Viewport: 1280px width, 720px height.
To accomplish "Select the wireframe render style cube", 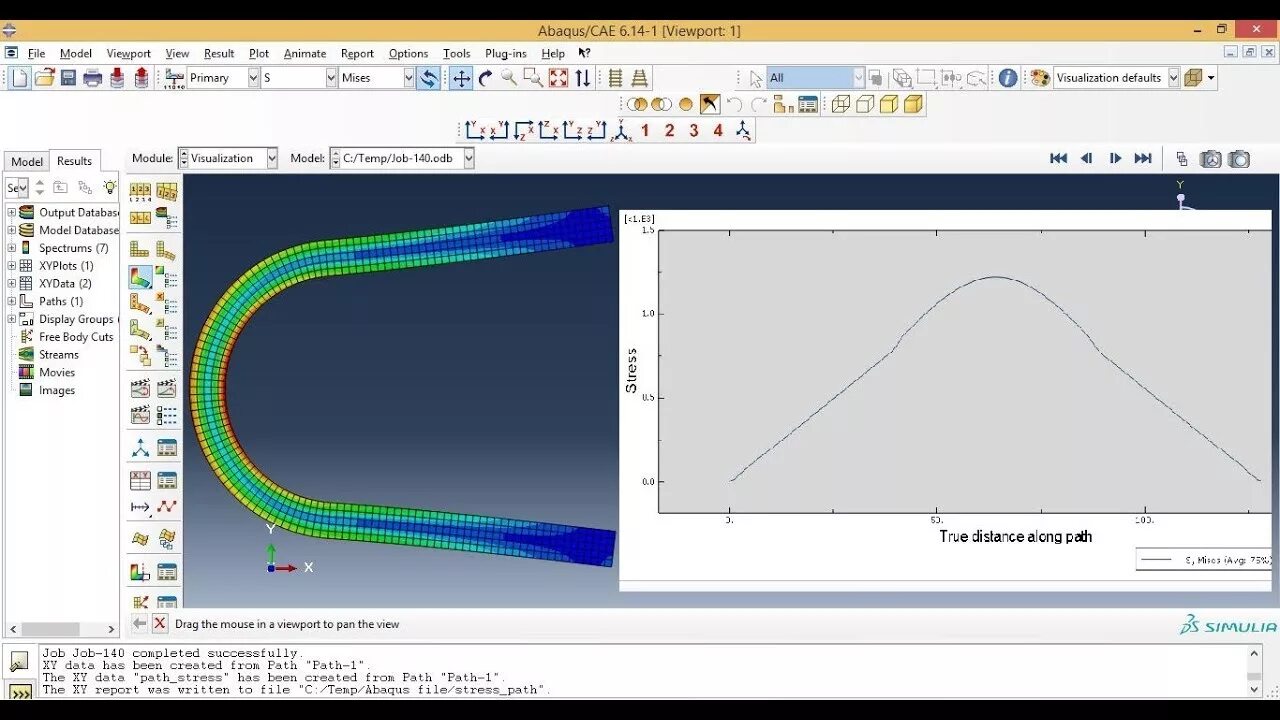I will (x=841, y=104).
